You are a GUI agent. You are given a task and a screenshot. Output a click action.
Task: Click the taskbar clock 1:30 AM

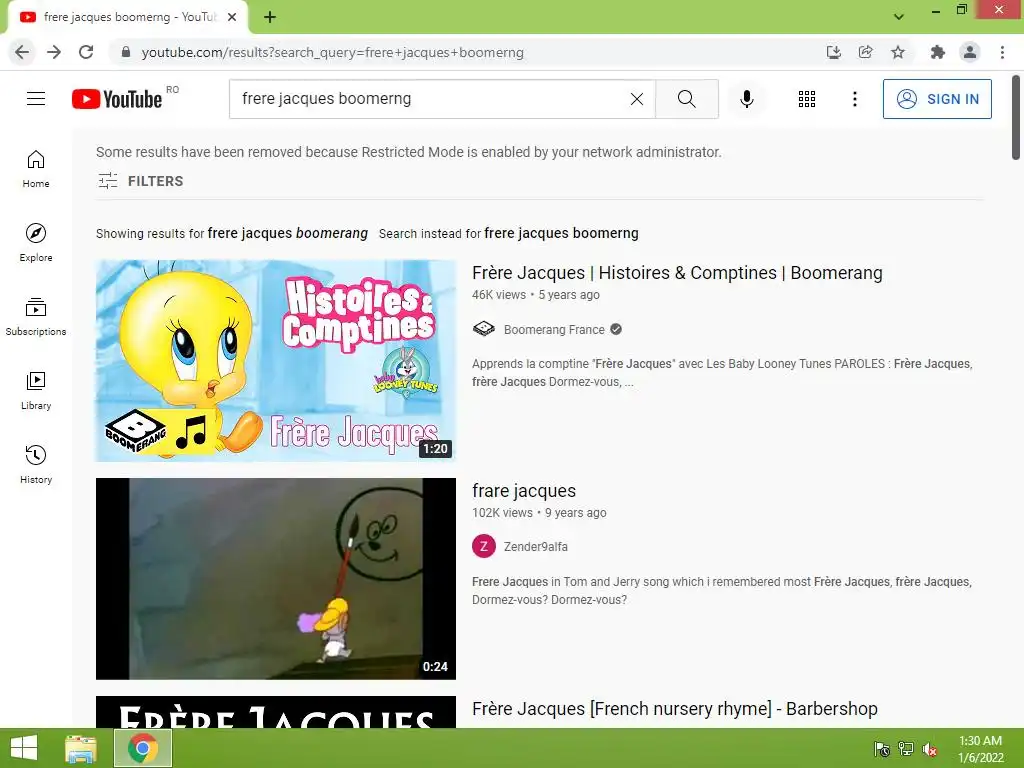tap(980, 749)
